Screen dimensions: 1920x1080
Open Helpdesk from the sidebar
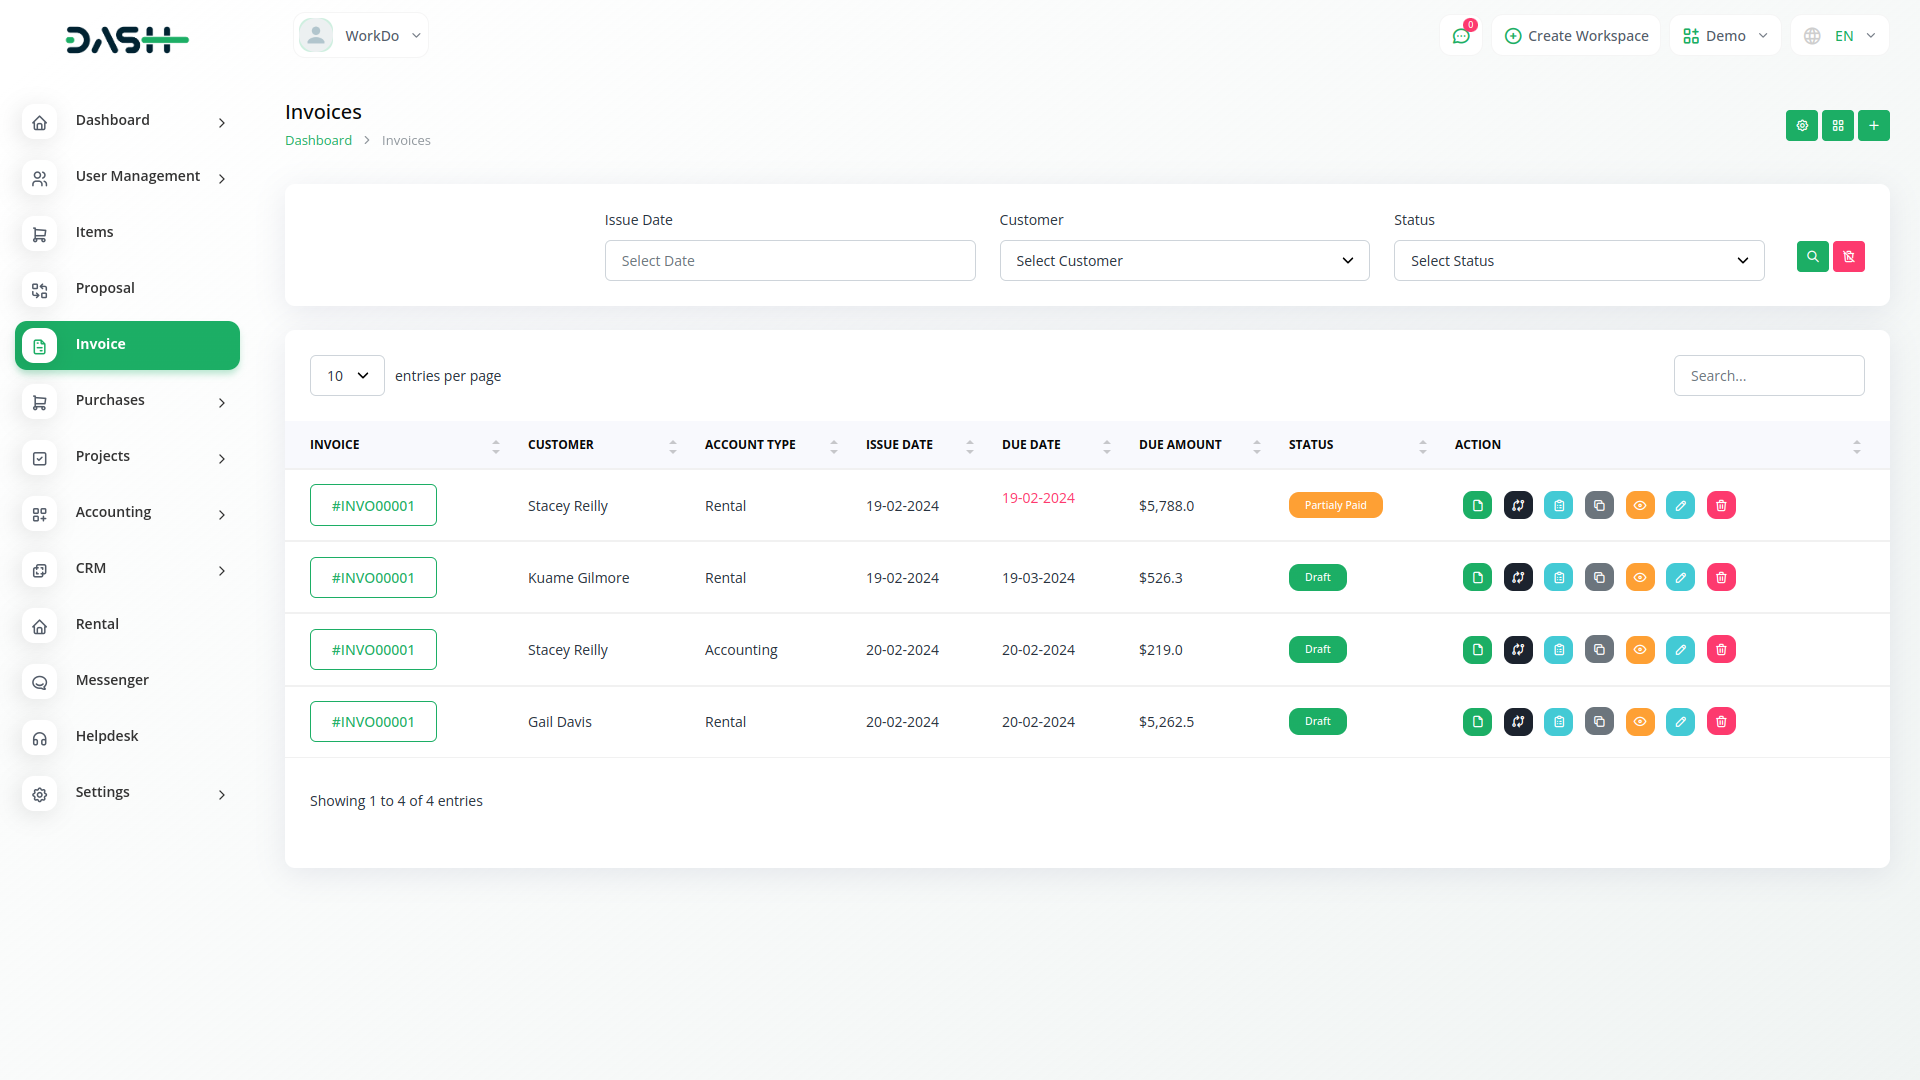[x=107, y=737]
